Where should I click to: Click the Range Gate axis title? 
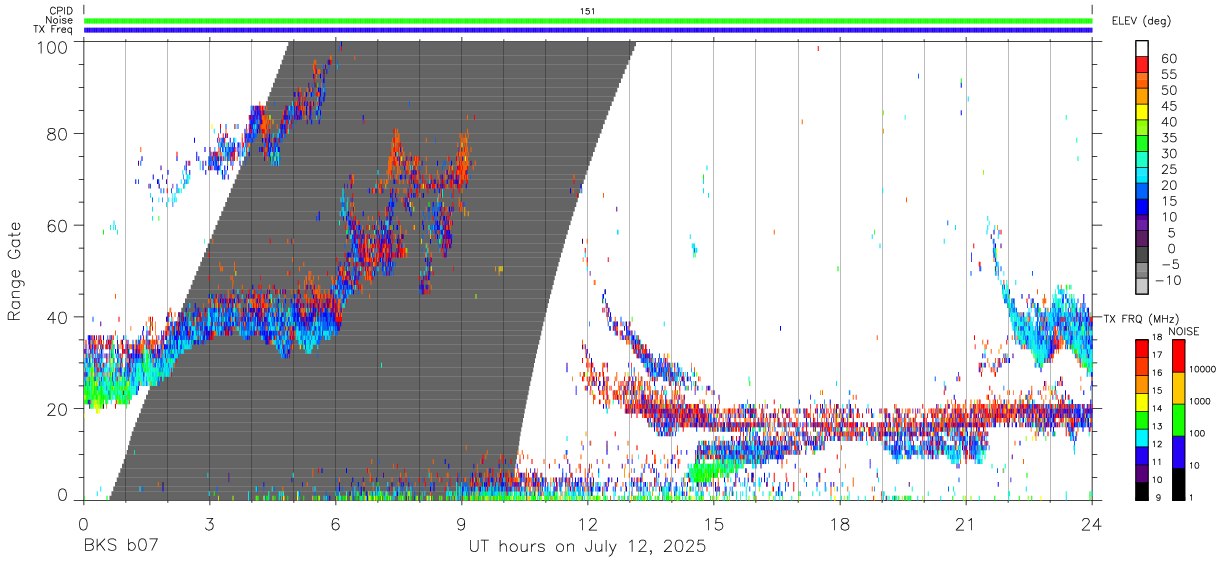click(15, 271)
